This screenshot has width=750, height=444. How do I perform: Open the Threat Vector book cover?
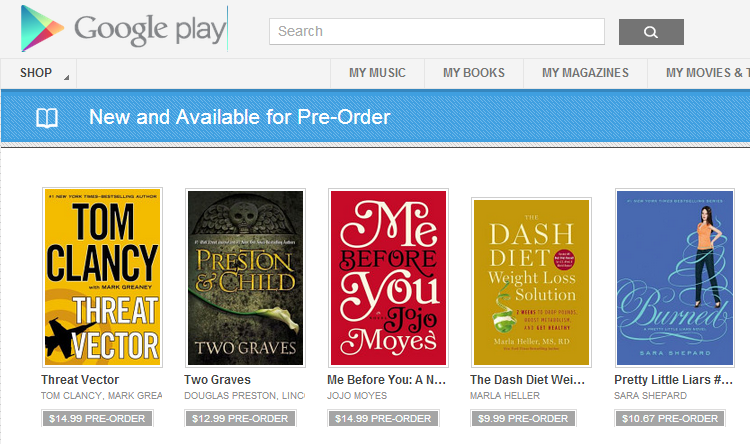(102, 277)
